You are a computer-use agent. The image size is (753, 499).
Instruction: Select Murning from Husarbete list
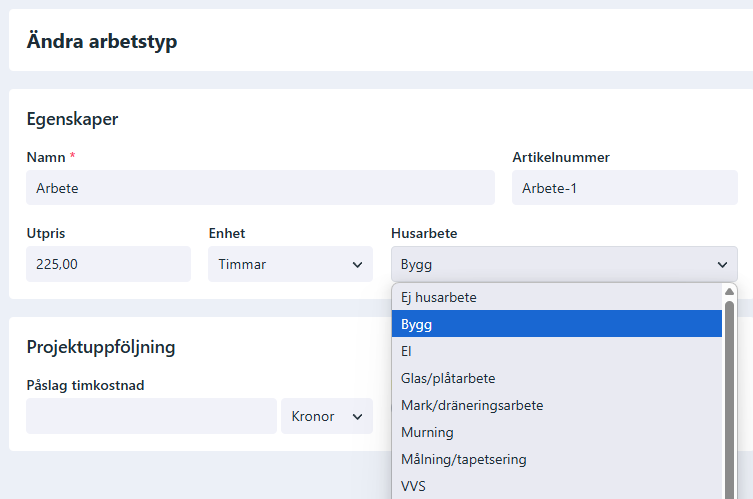pyautogui.click(x=557, y=432)
